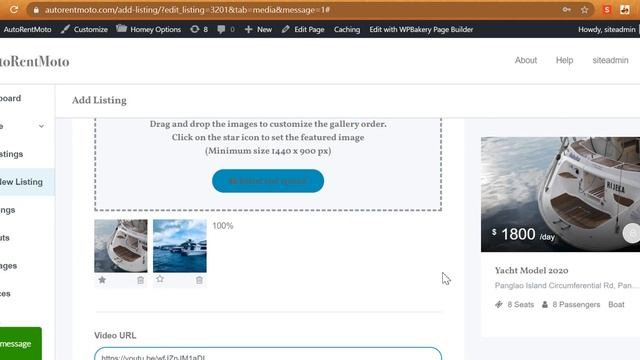640x360 pixels.
Task: Click the updates counter showing 8
Action: tap(199, 29)
